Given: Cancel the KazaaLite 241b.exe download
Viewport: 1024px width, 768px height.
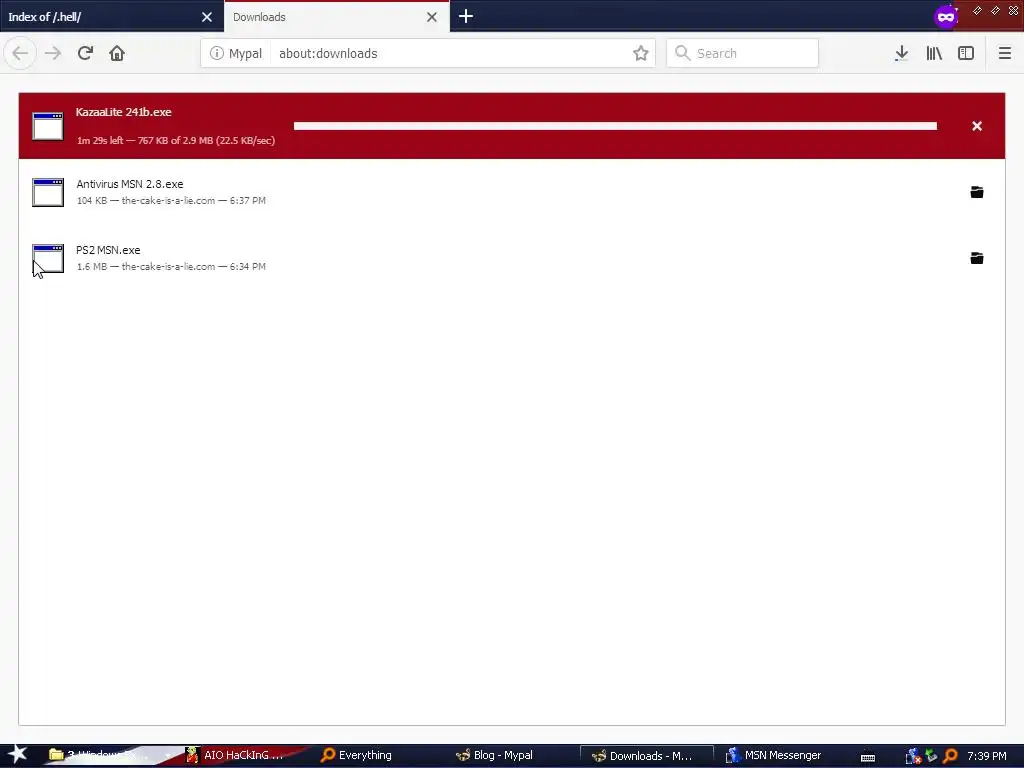Looking at the screenshot, I should click(977, 126).
